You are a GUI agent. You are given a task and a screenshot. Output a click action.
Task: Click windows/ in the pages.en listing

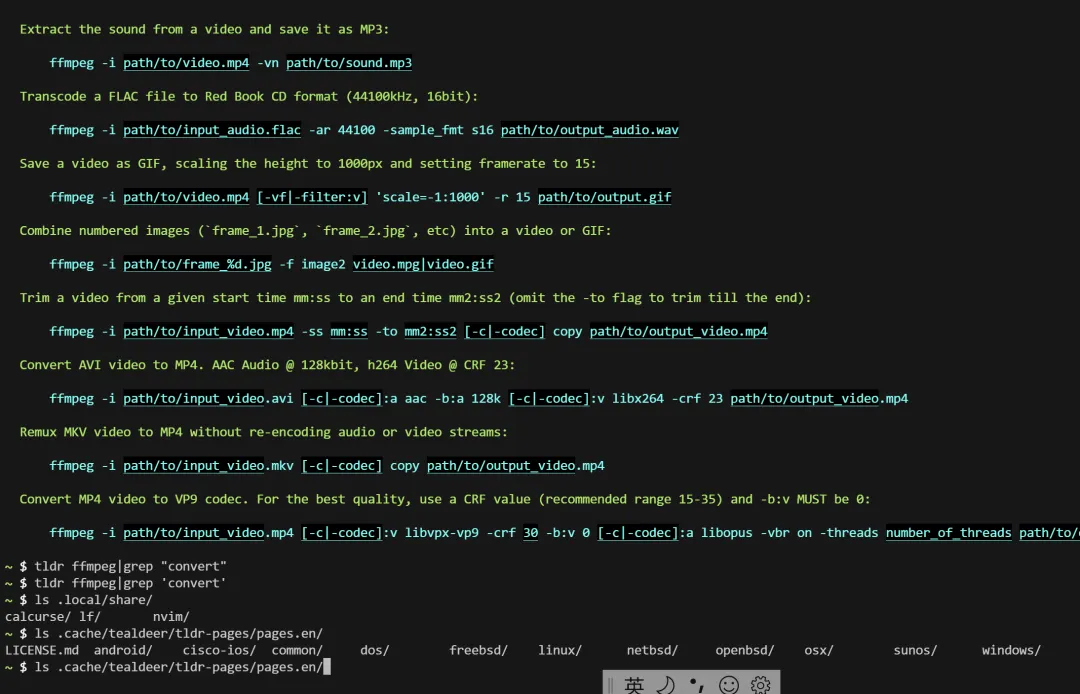click(1011, 650)
